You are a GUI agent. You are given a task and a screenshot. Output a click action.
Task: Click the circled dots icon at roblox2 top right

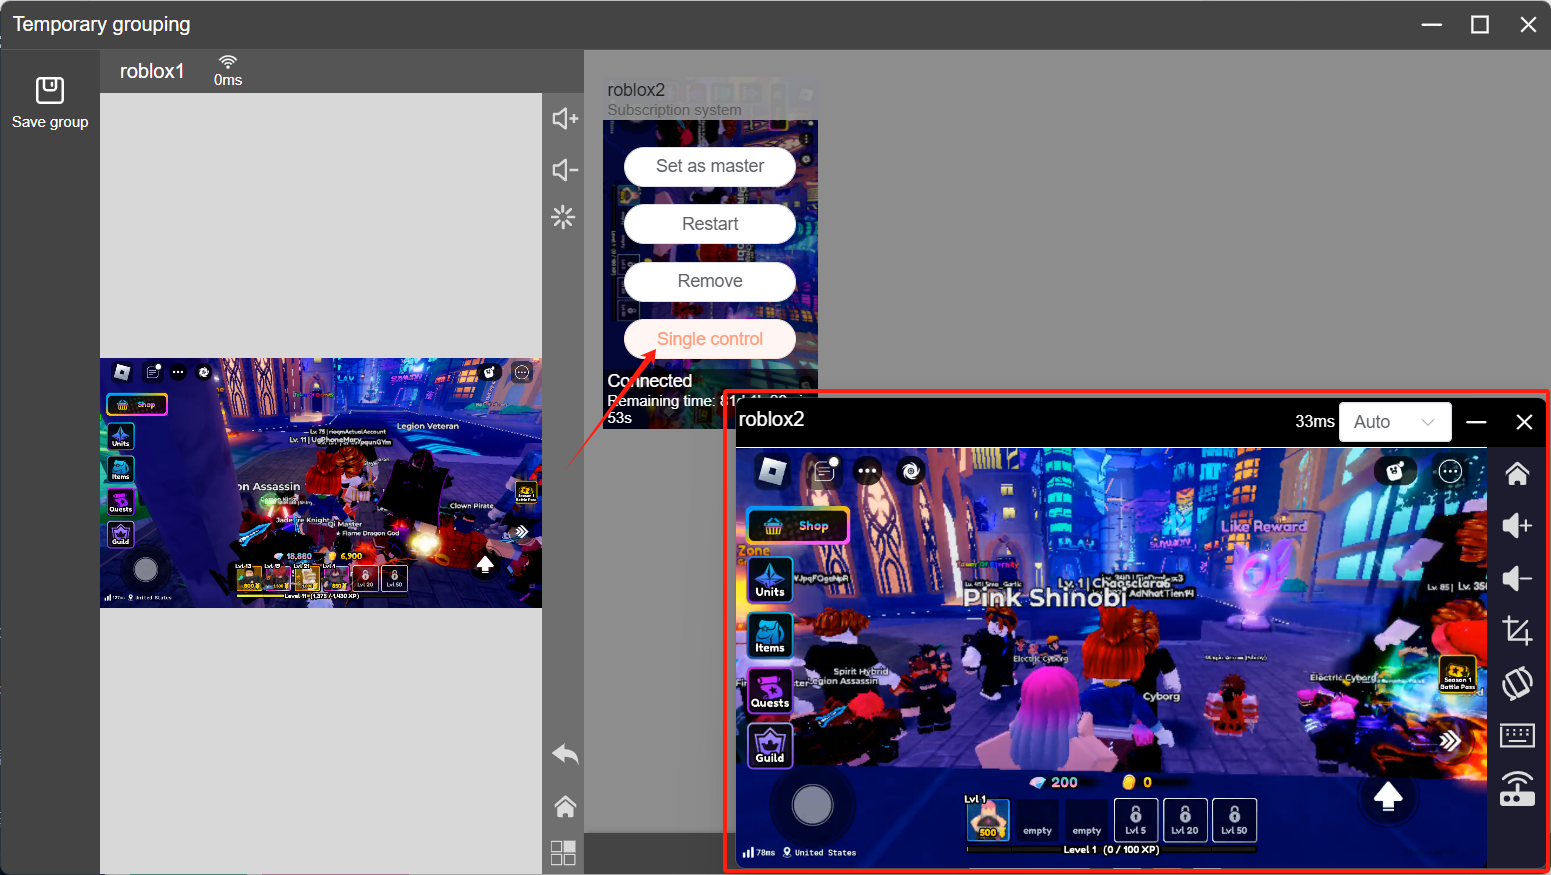[x=1450, y=471]
